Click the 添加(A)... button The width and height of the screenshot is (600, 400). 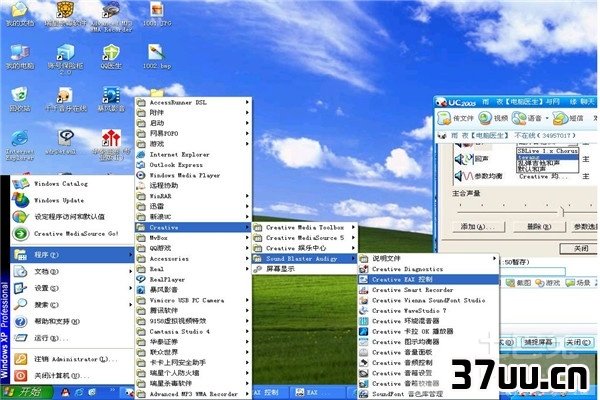478,227
